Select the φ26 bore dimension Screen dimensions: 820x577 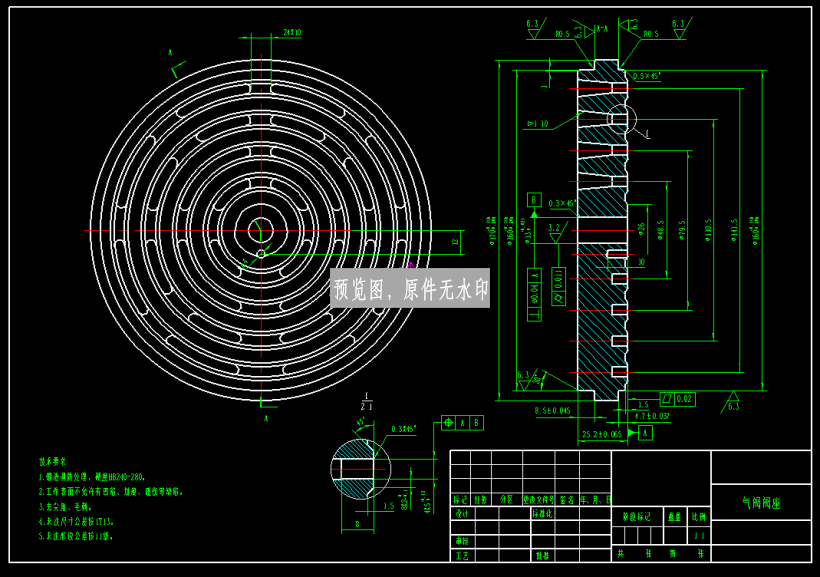(x=641, y=229)
